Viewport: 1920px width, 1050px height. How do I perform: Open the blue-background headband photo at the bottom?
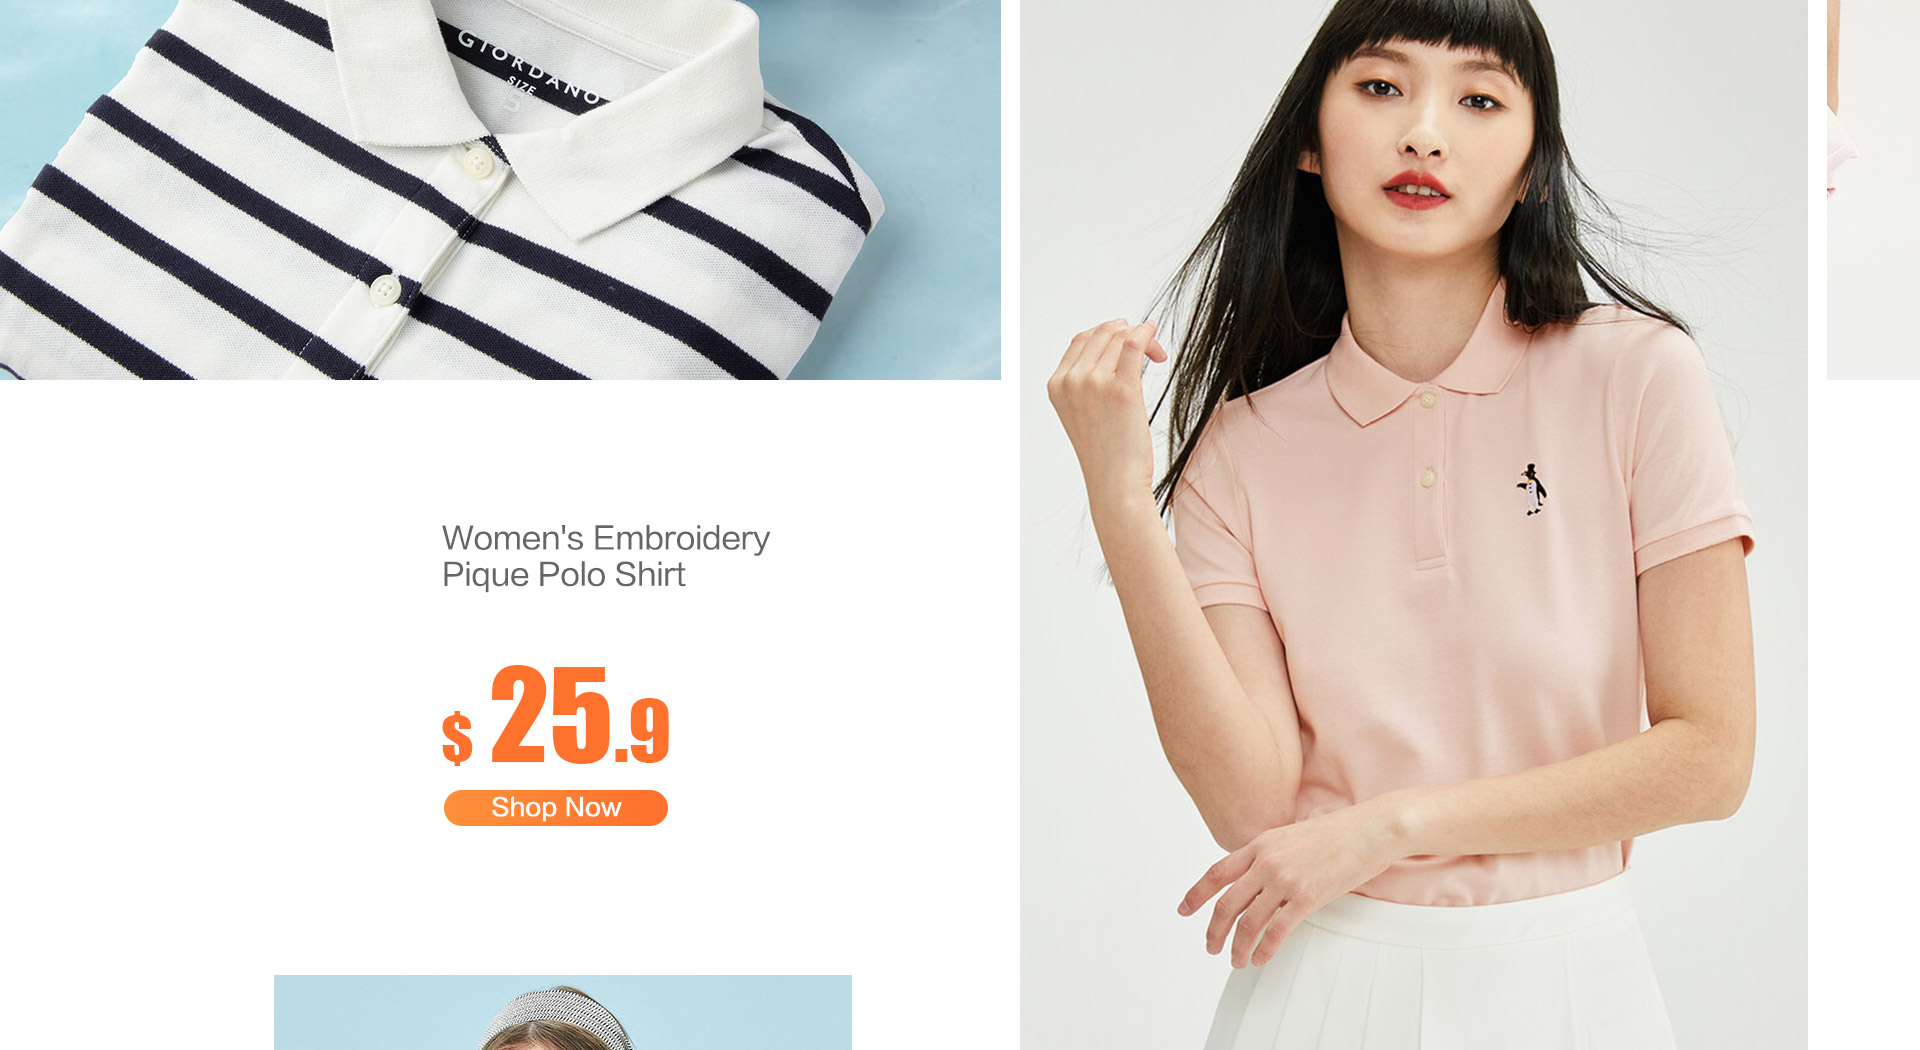(563, 1012)
